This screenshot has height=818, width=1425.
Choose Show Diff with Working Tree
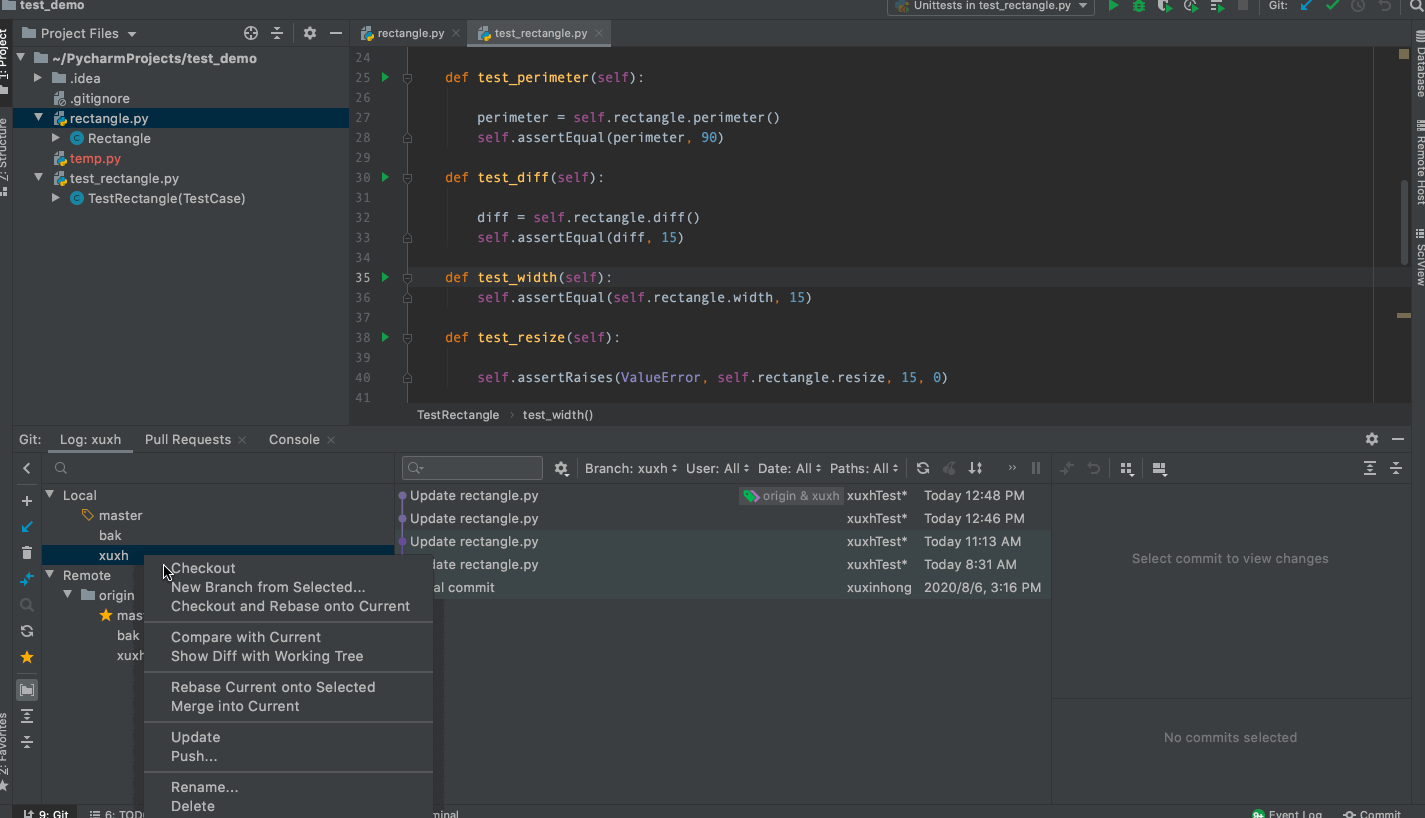267,656
